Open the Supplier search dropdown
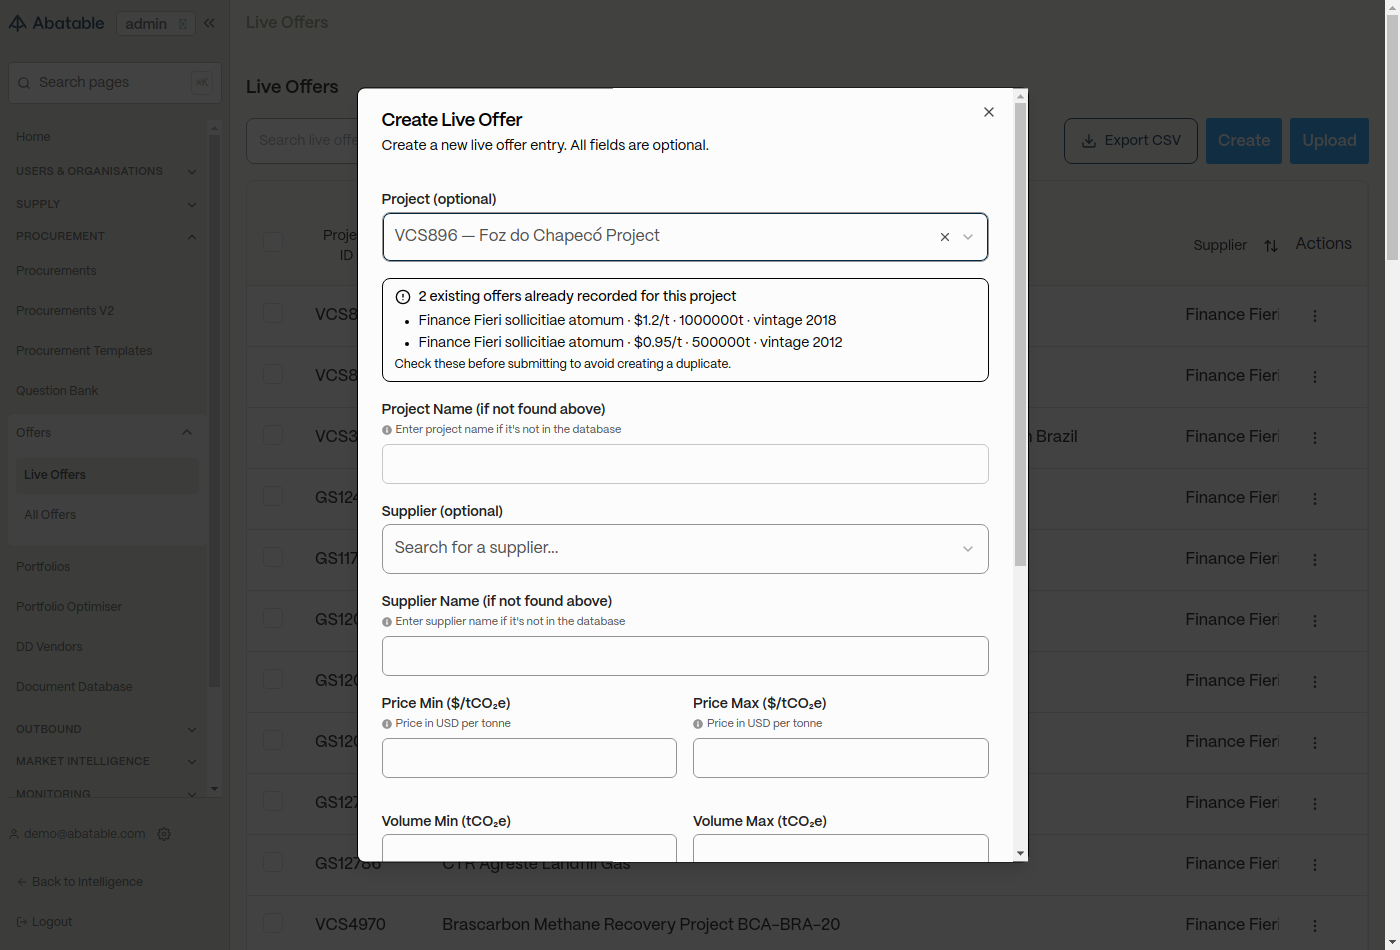This screenshot has height=950, width=1400. (x=685, y=549)
